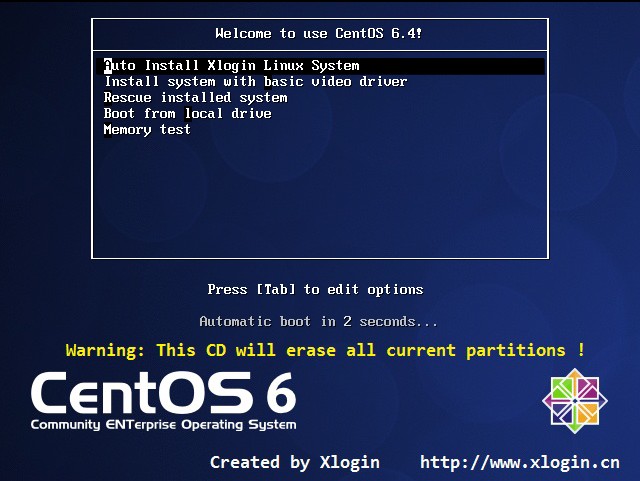Choose Install system with basic video driver
Screen dimensions: 640x481
coord(256,82)
